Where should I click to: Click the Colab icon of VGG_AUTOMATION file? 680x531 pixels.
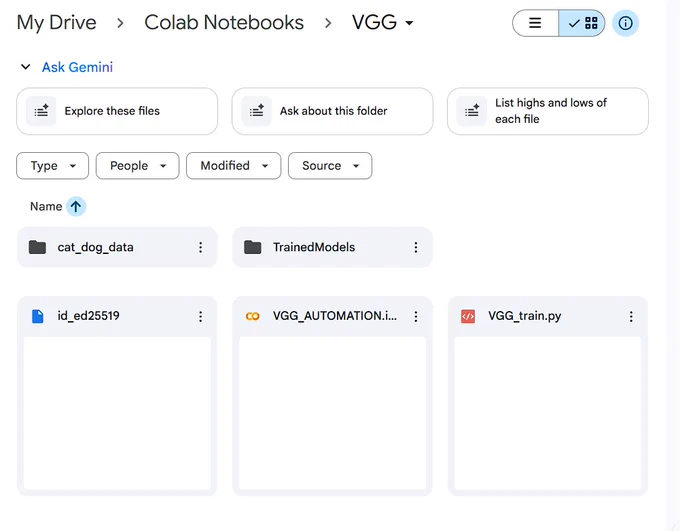click(x=252, y=316)
